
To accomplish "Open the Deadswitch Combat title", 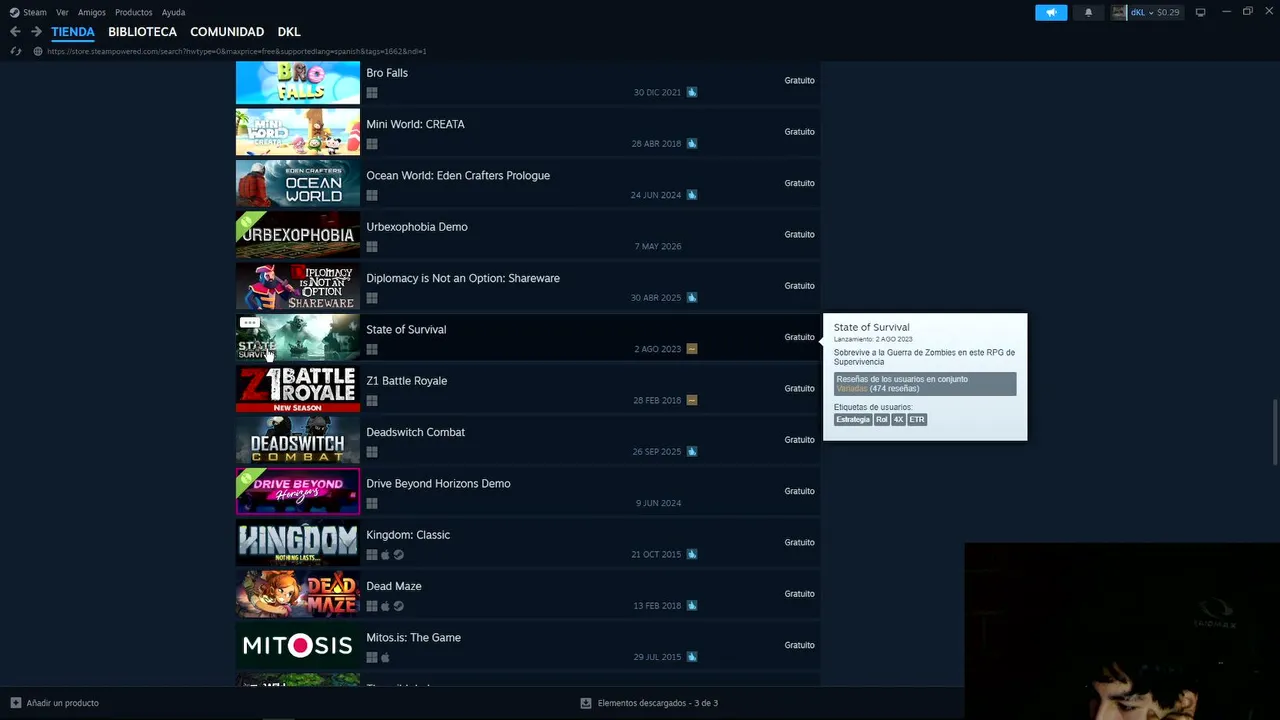I will tap(416, 432).
